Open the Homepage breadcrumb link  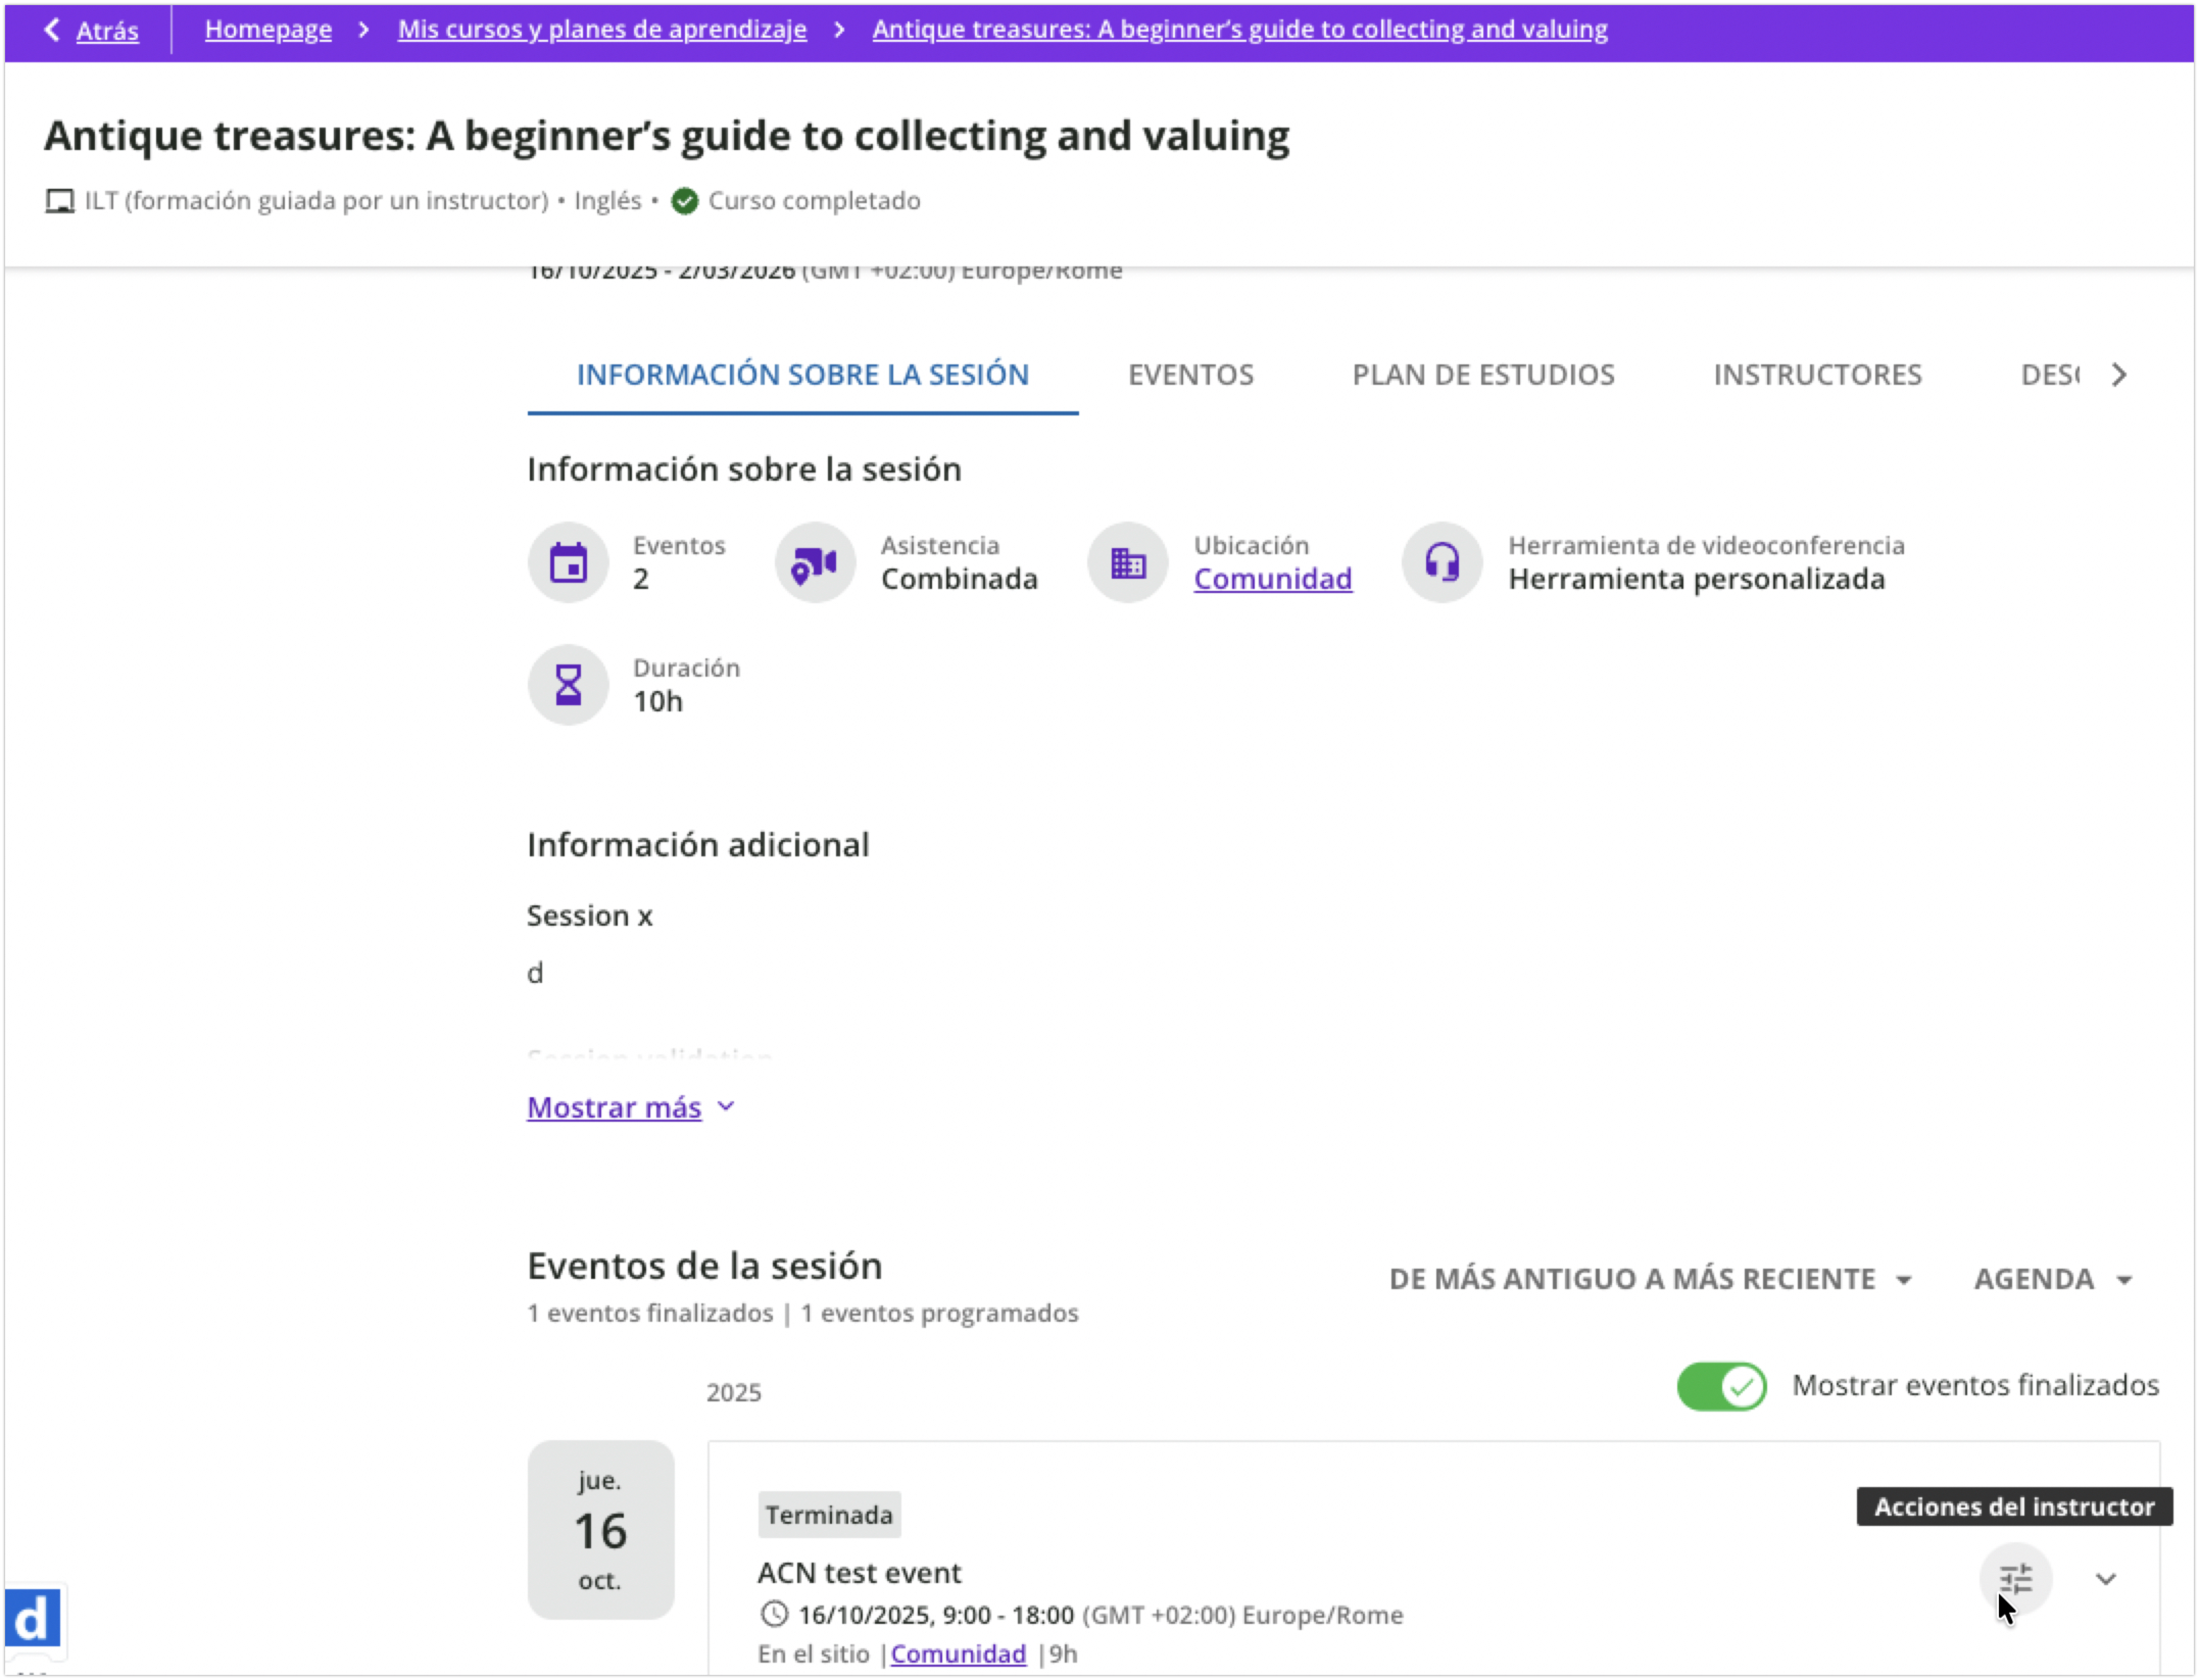pyautogui.click(x=268, y=29)
